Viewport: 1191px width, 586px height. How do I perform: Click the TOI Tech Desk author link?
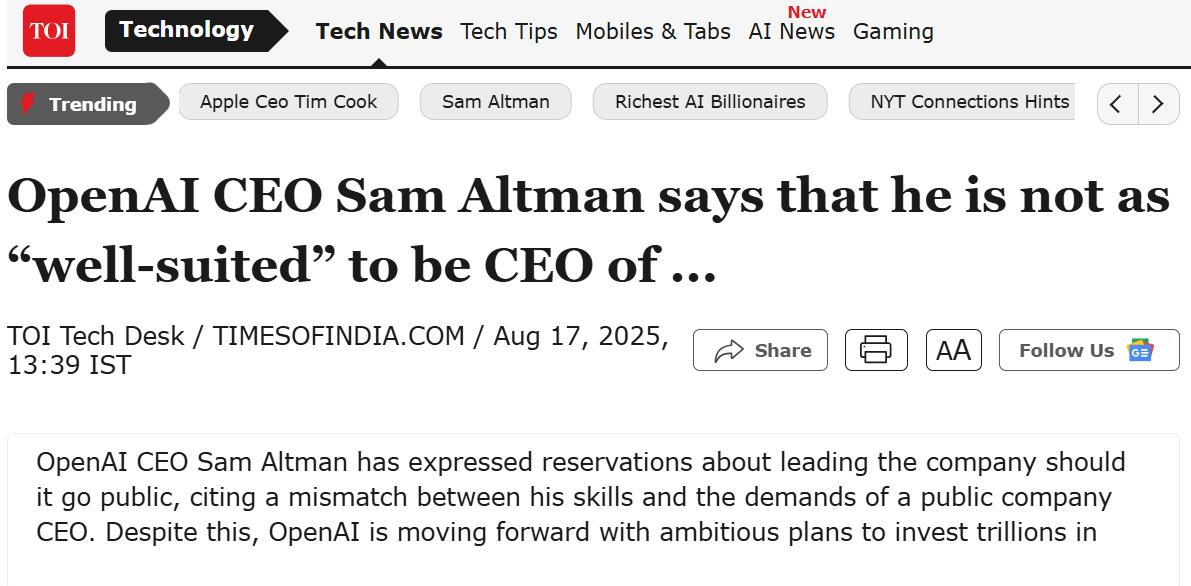point(96,336)
